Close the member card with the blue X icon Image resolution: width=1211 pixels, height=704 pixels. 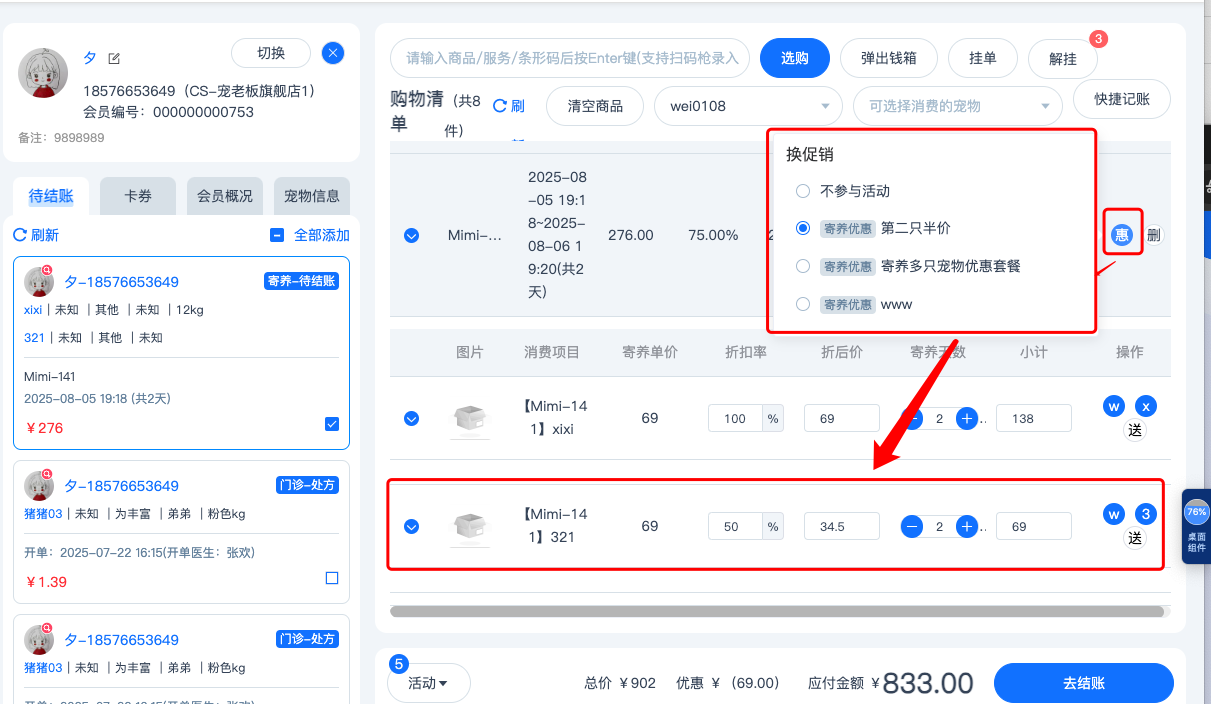tap(334, 53)
